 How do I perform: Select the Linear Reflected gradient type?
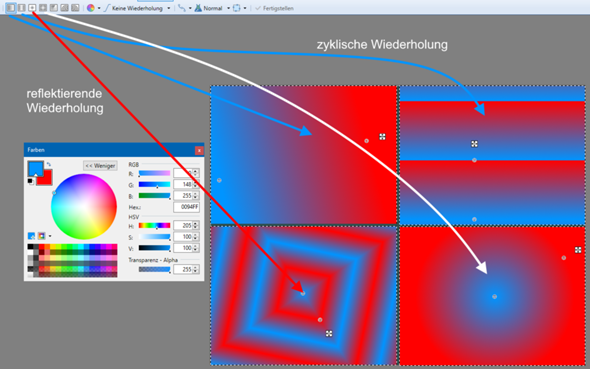21,8
